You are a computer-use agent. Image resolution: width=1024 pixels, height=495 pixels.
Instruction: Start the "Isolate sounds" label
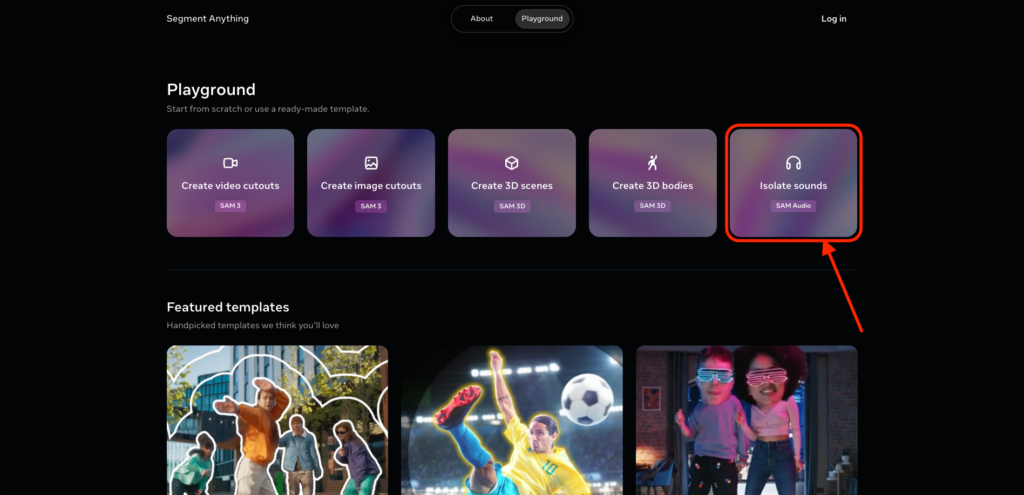click(793, 186)
